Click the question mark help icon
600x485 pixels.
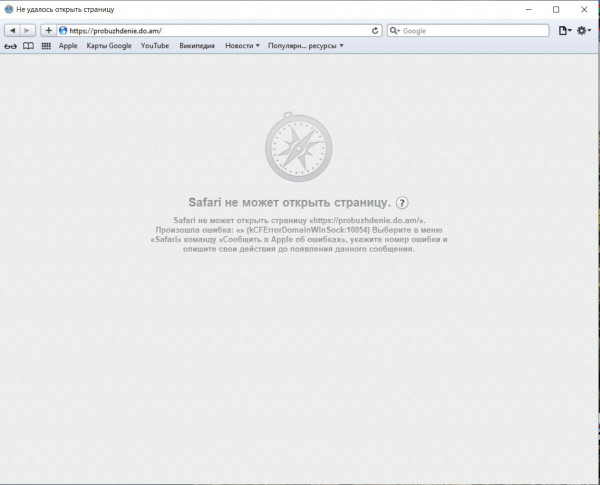click(x=402, y=203)
